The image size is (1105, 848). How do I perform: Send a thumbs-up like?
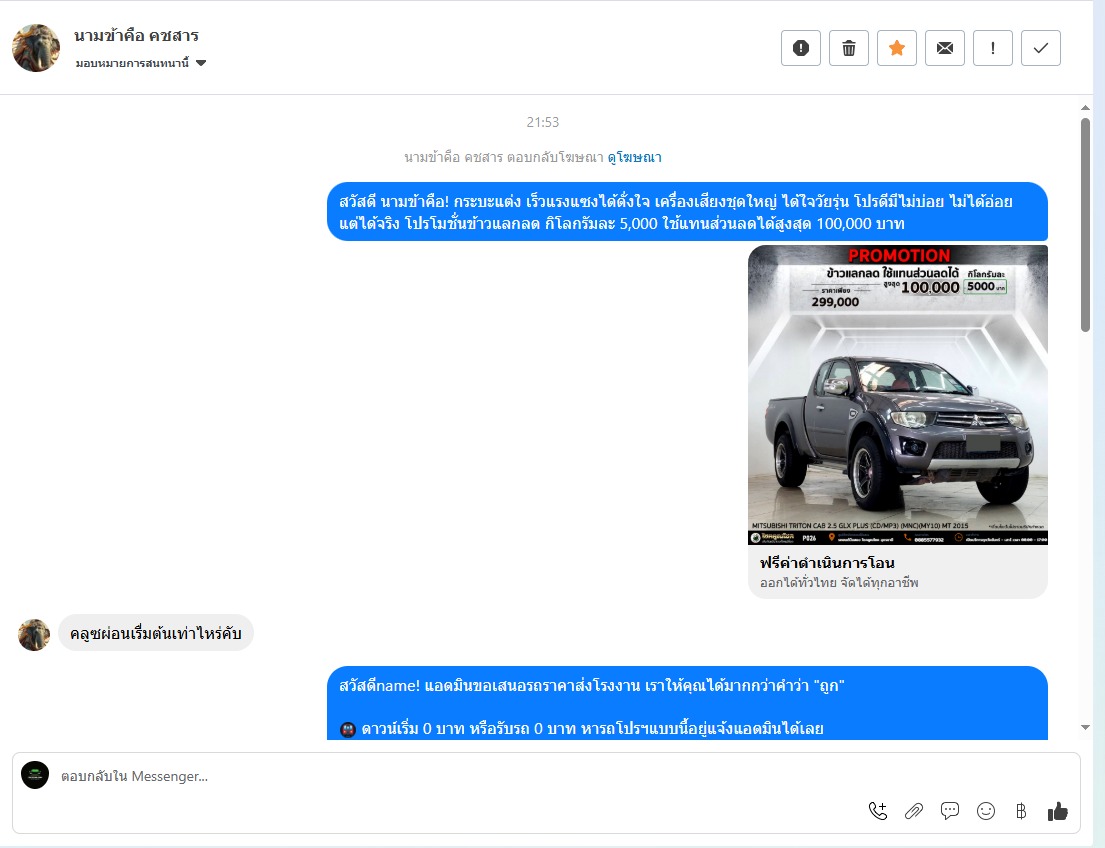pos(1058,811)
